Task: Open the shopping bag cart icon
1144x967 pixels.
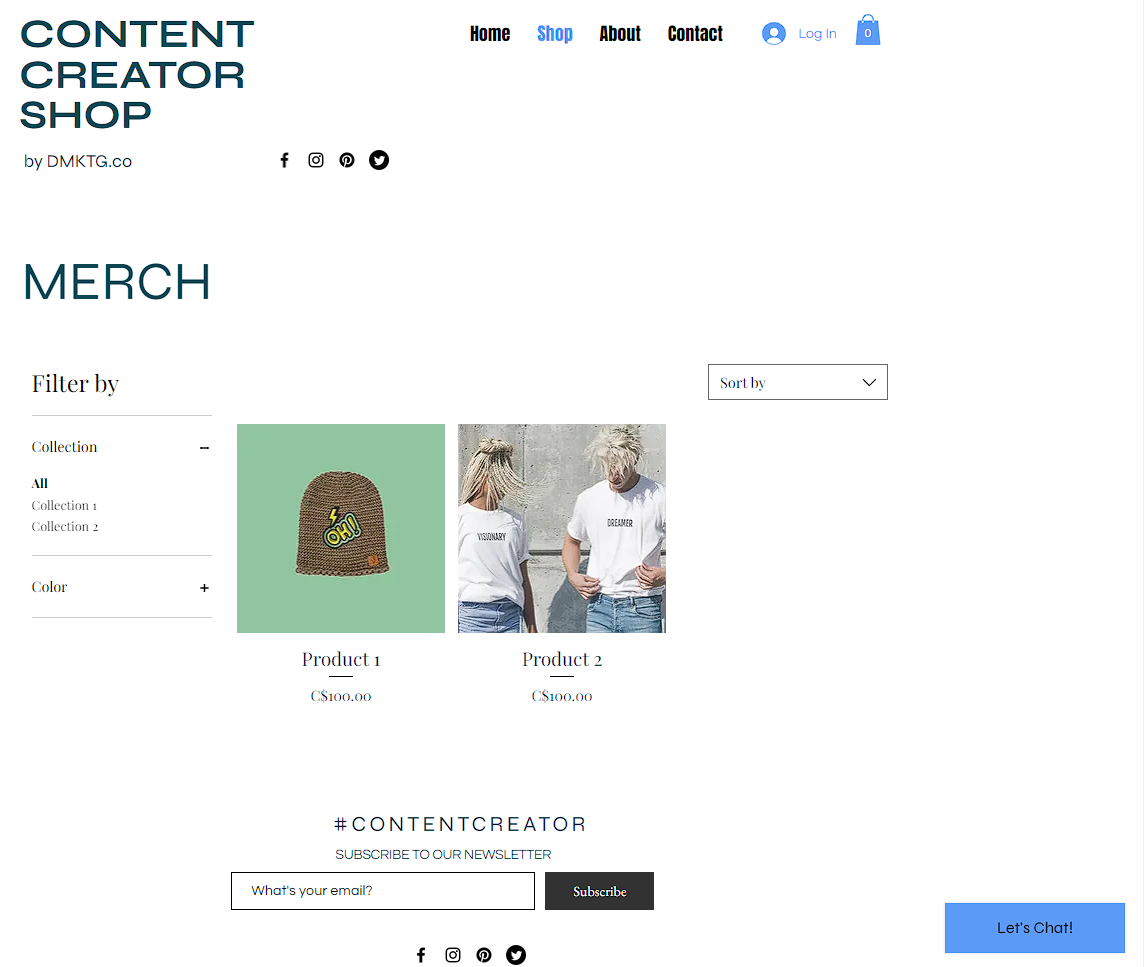Action: [x=867, y=31]
